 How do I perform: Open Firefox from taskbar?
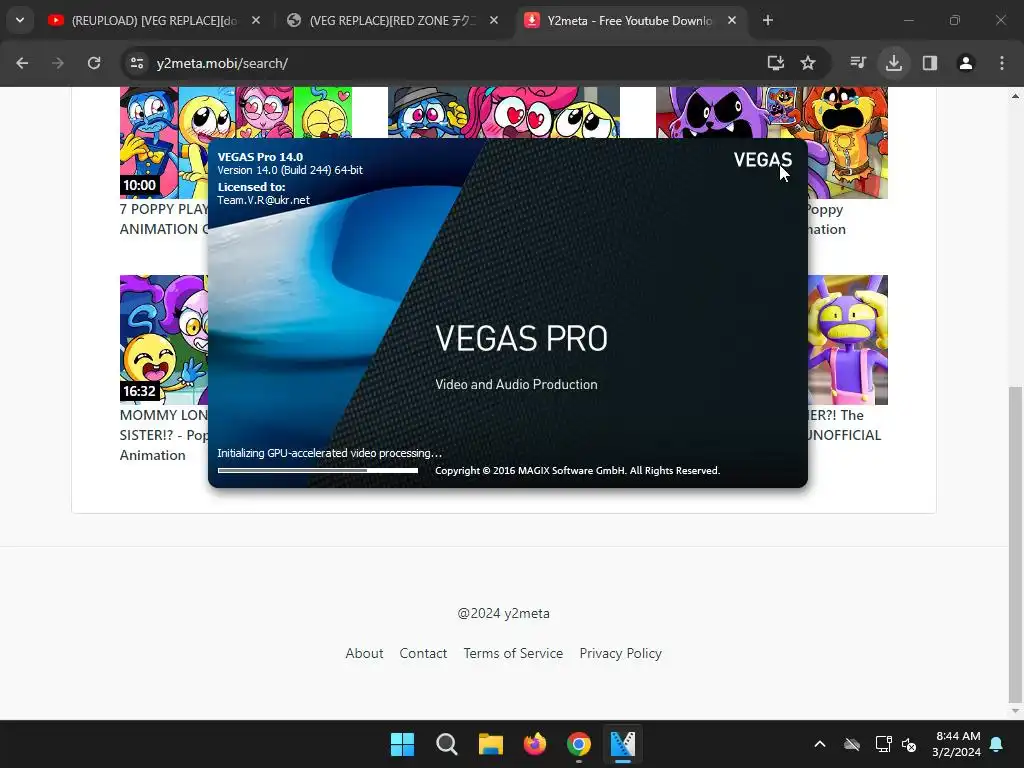[x=535, y=744]
